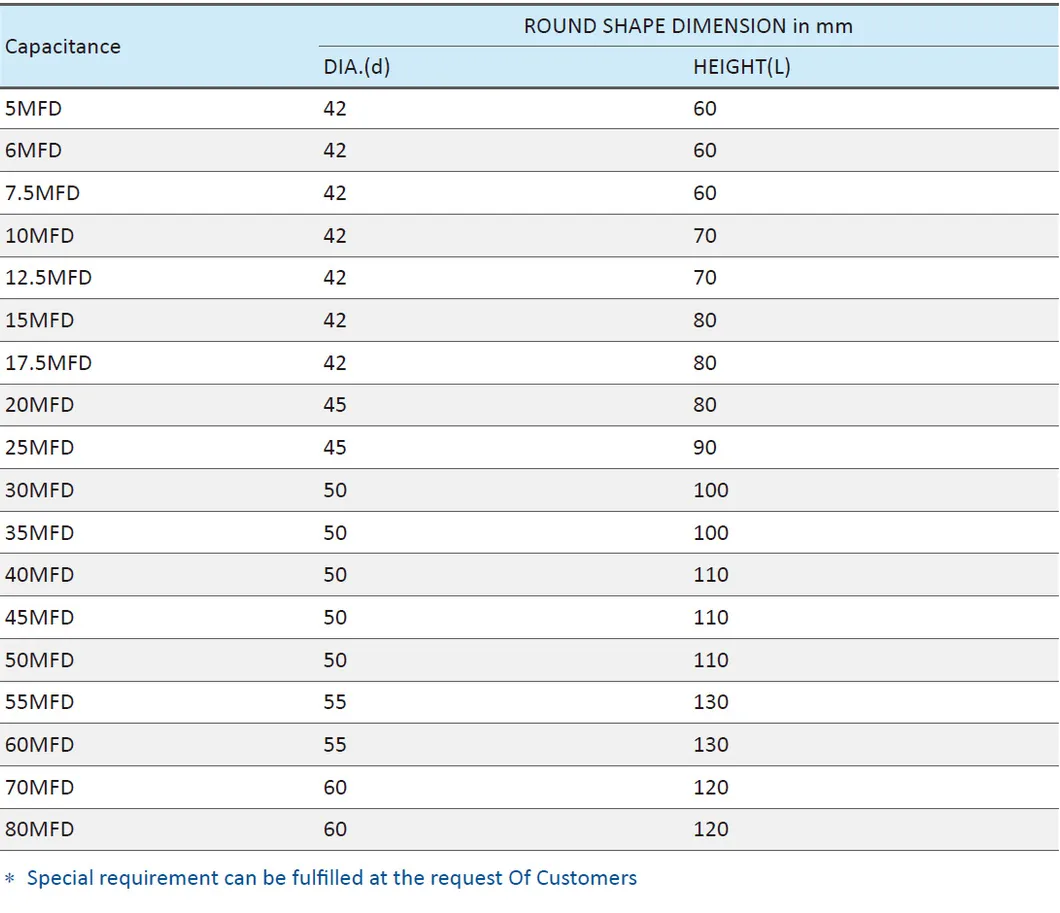Select the 55MFD row label
Image resolution: width=1060 pixels, height=913 pixels.
[x=39, y=702]
